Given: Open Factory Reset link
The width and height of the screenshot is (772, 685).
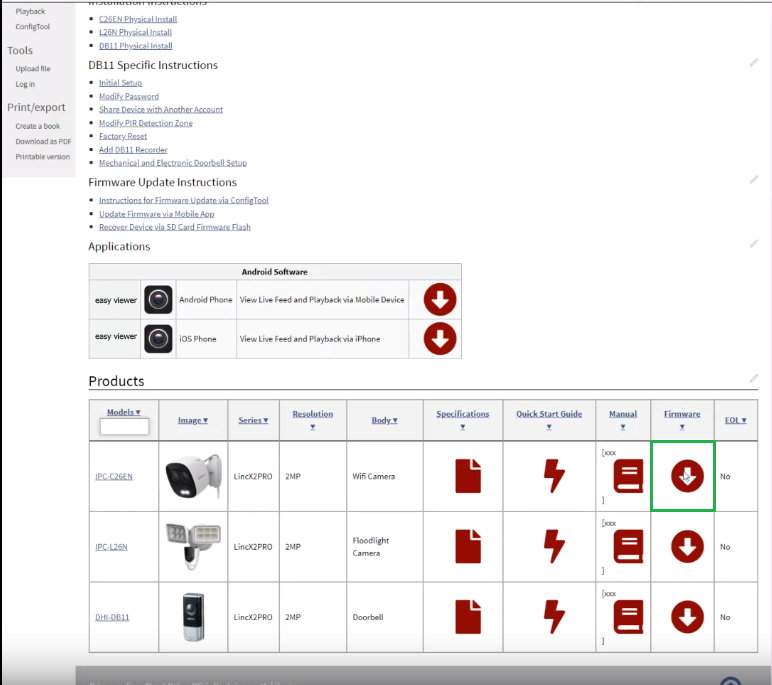Looking at the screenshot, I should point(123,136).
